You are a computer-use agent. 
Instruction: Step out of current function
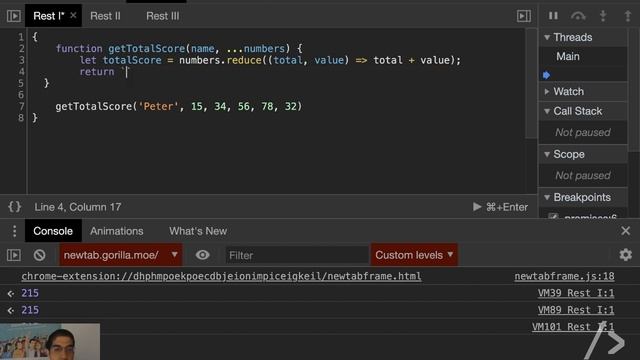(x=628, y=16)
